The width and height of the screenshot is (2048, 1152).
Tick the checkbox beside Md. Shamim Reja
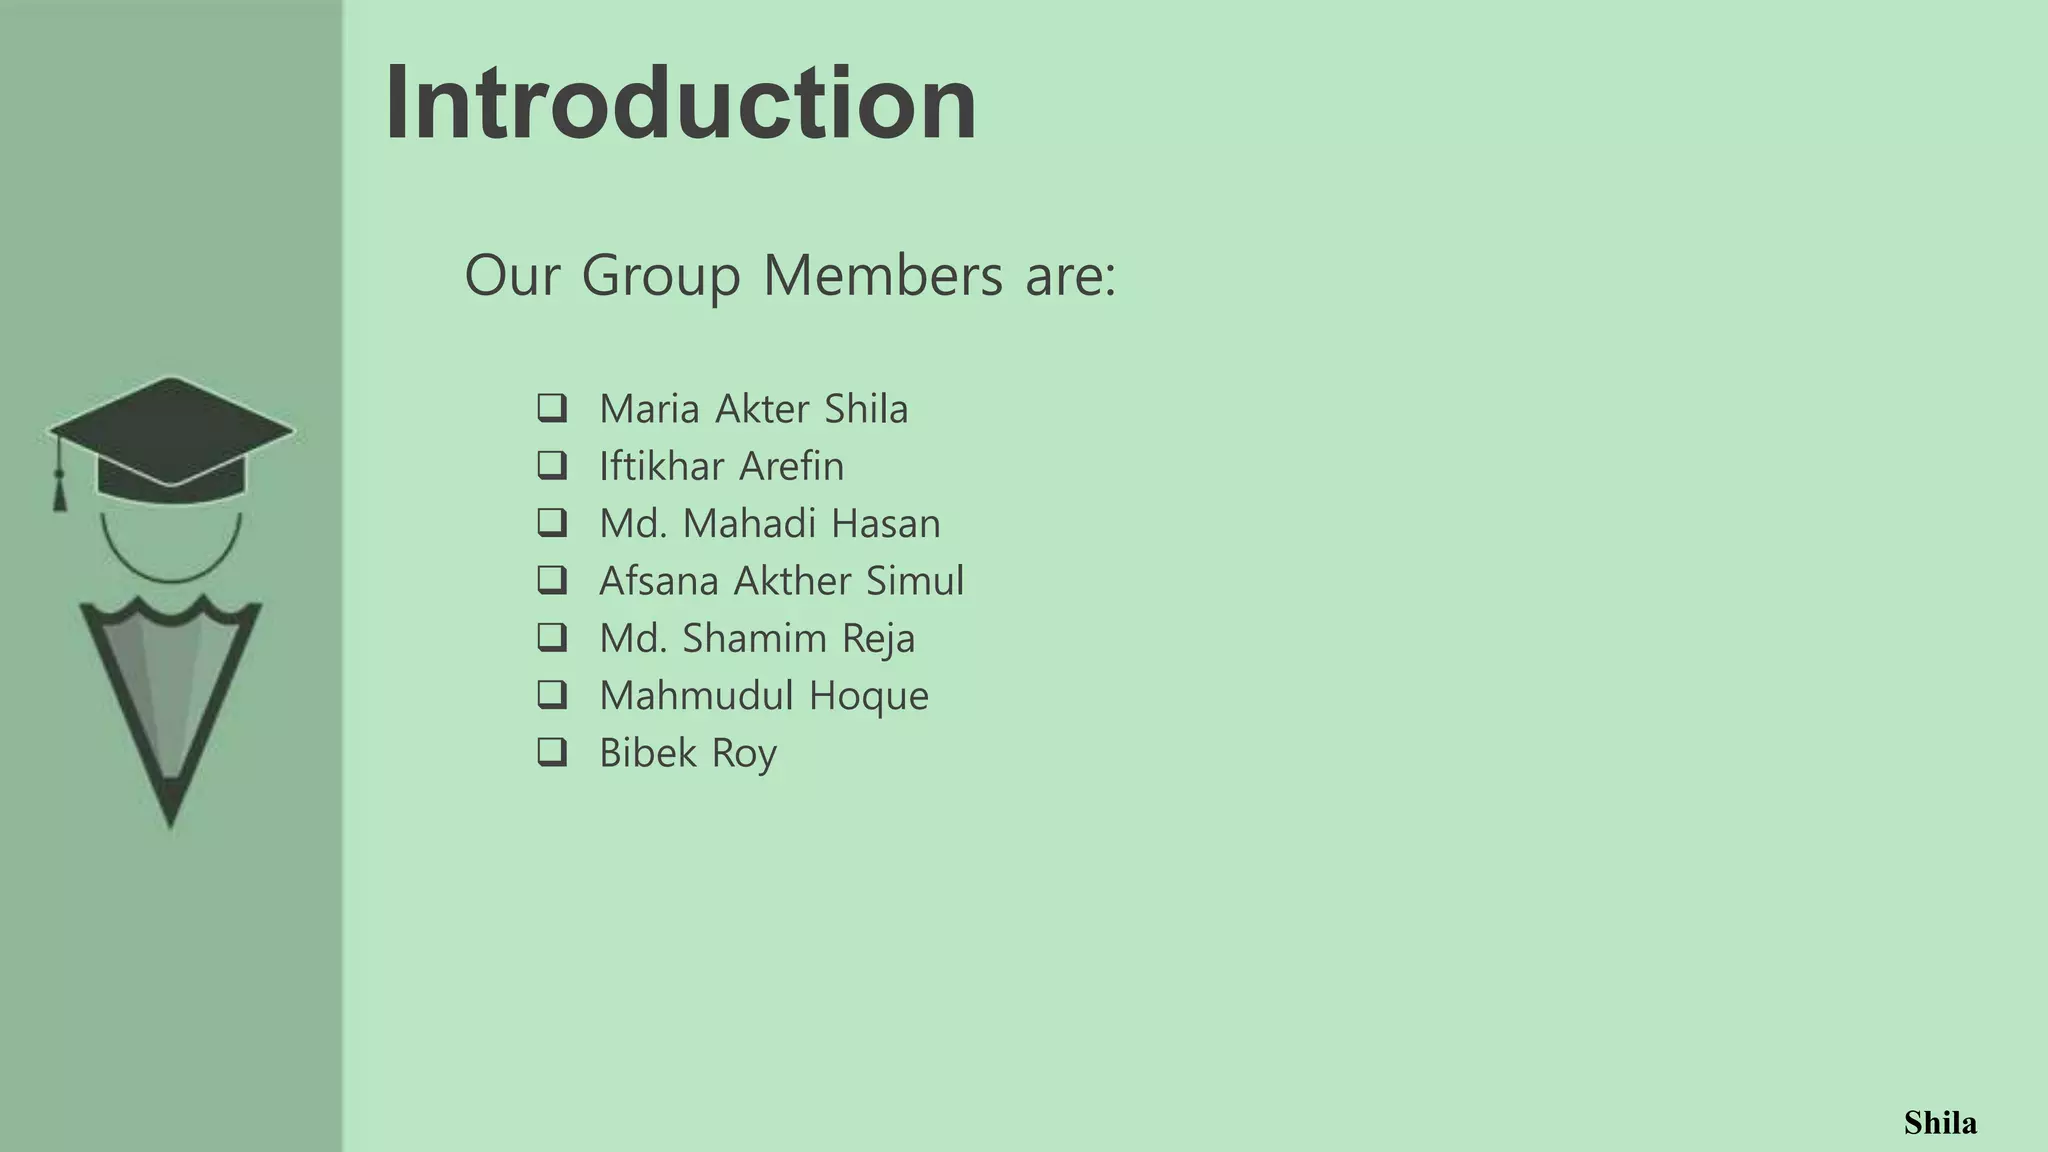click(552, 637)
